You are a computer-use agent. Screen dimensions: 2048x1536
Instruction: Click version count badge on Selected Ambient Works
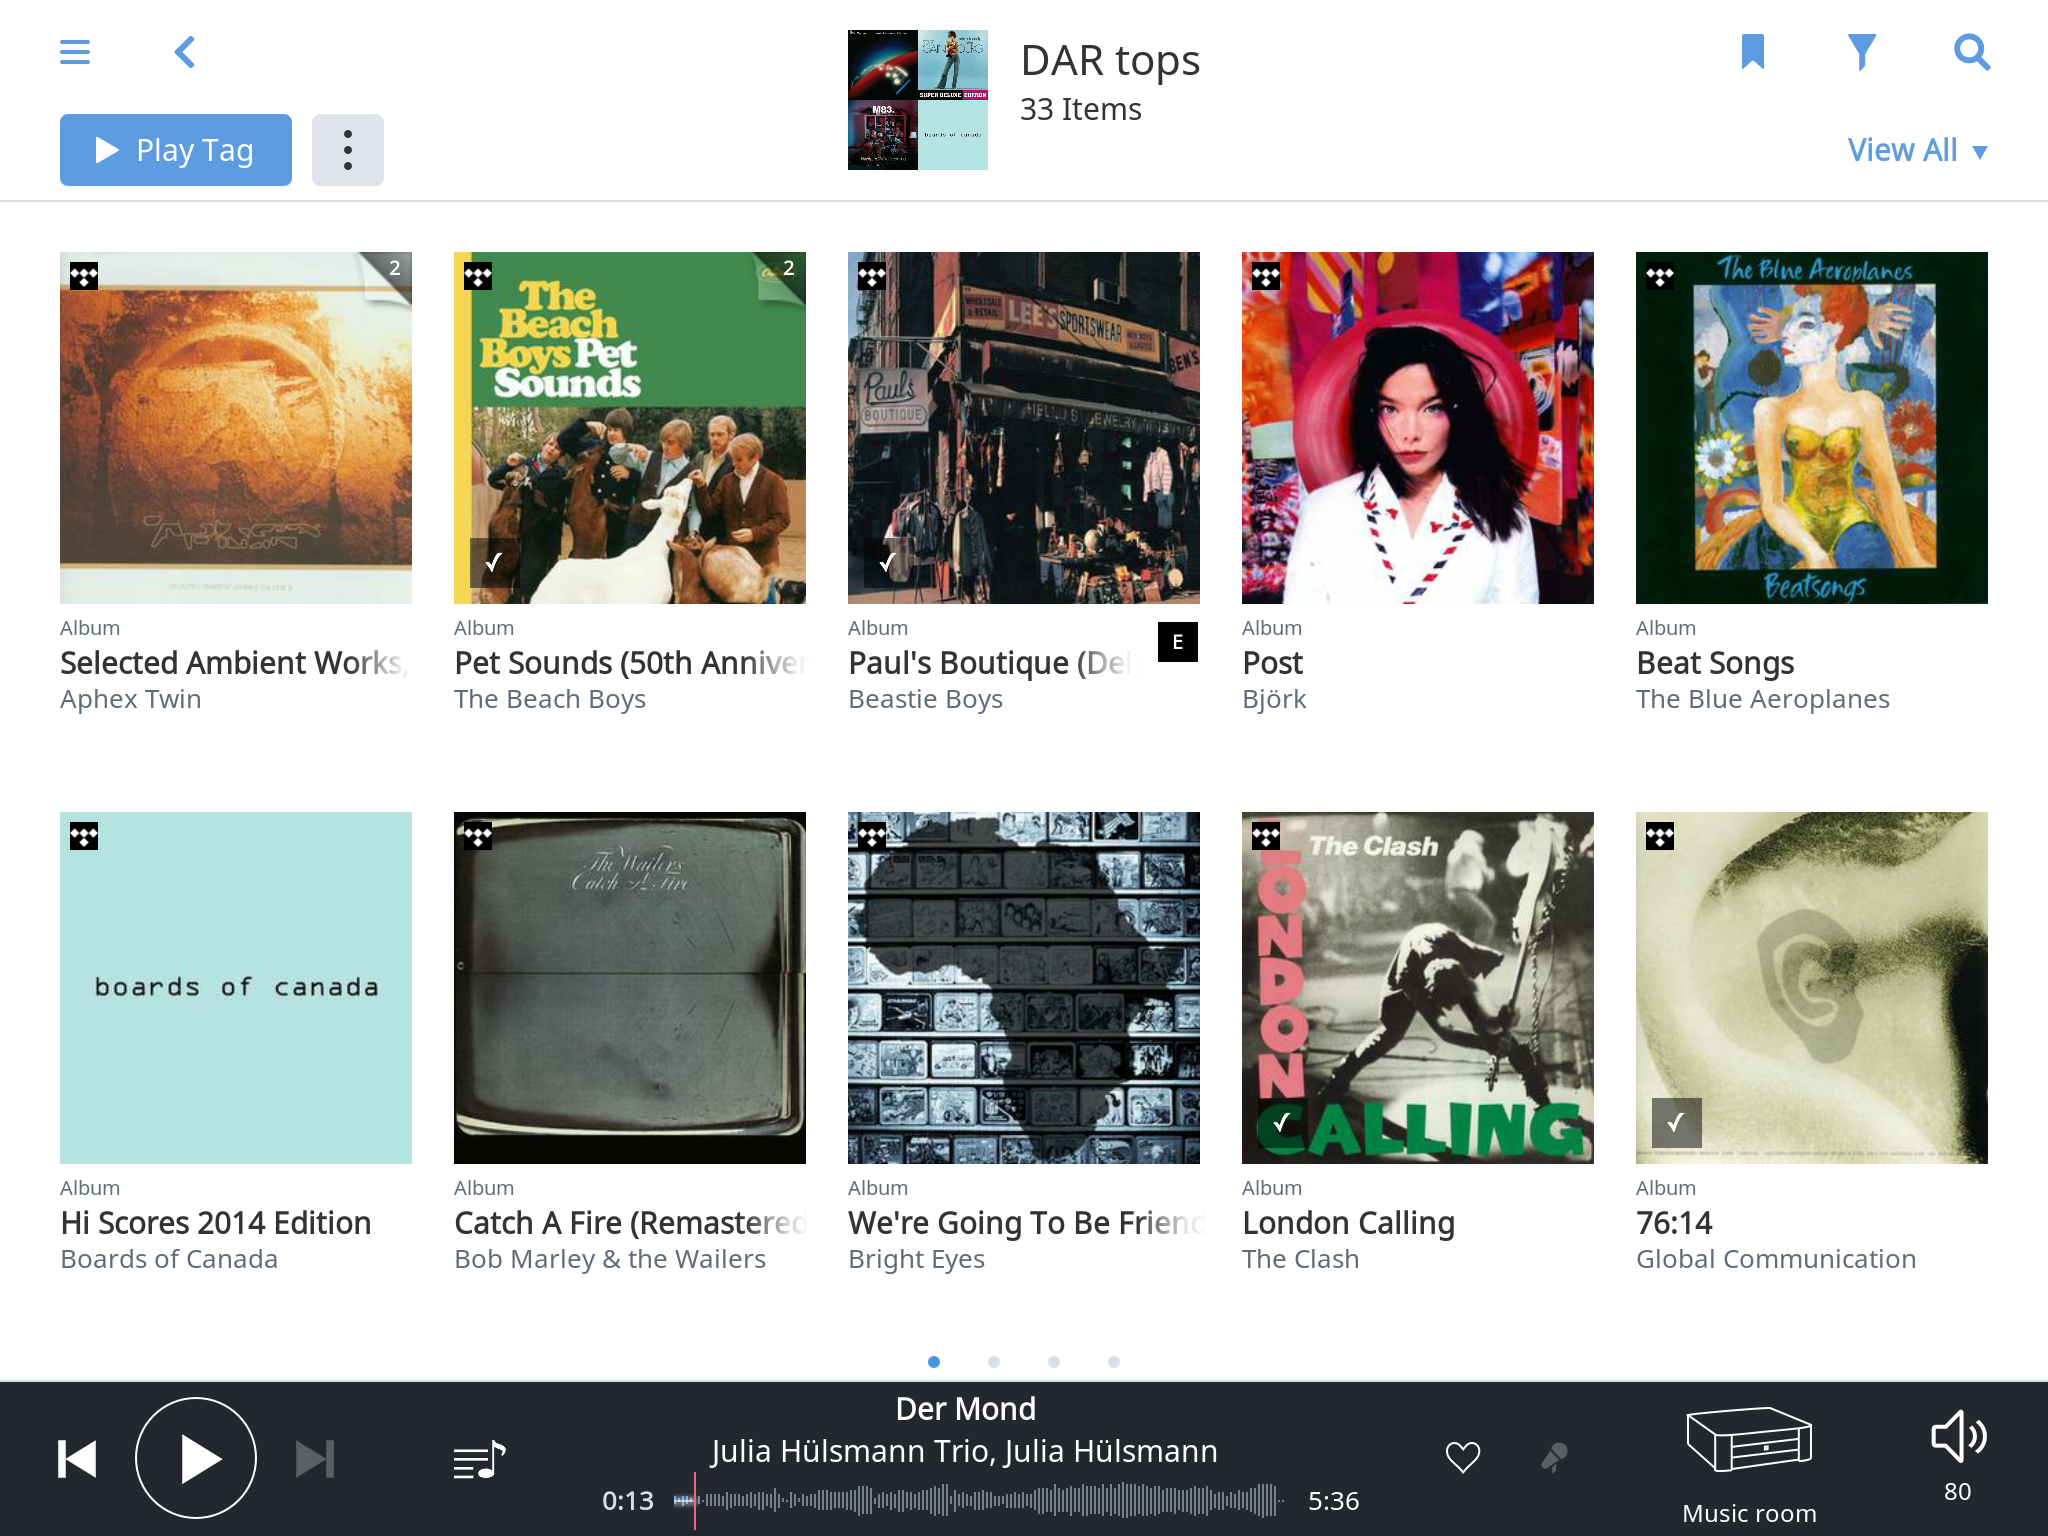393,269
